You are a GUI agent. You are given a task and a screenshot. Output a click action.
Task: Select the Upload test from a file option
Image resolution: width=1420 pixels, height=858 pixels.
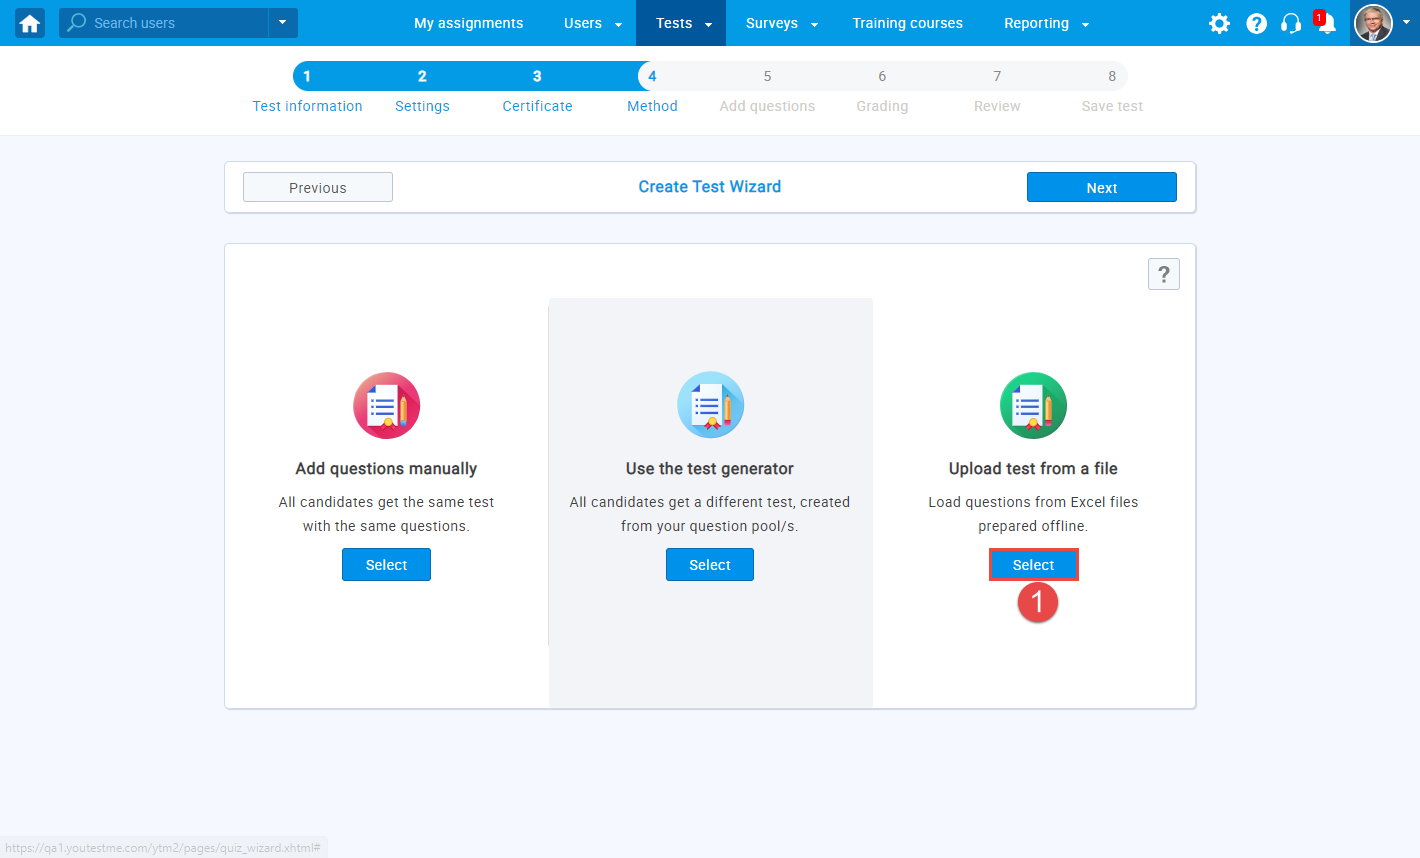(1032, 564)
